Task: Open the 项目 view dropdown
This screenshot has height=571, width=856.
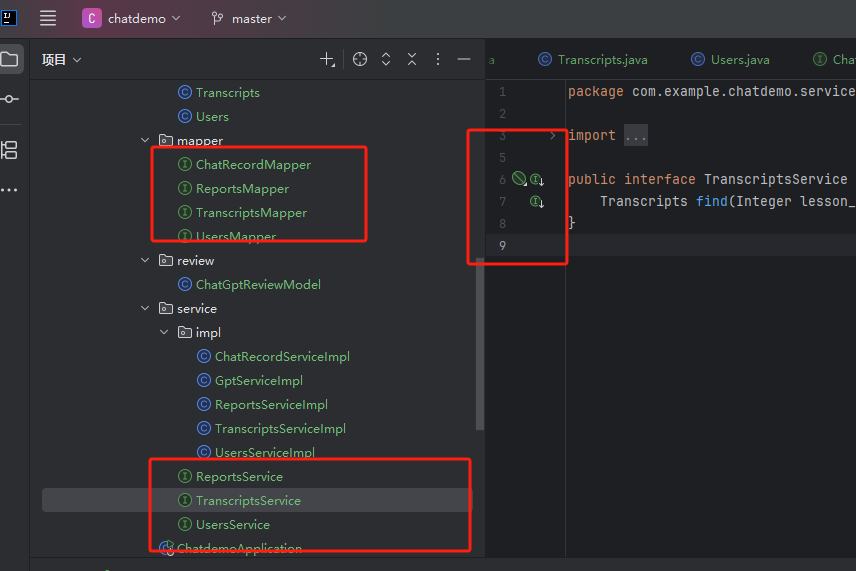Action: pyautogui.click(x=62, y=60)
